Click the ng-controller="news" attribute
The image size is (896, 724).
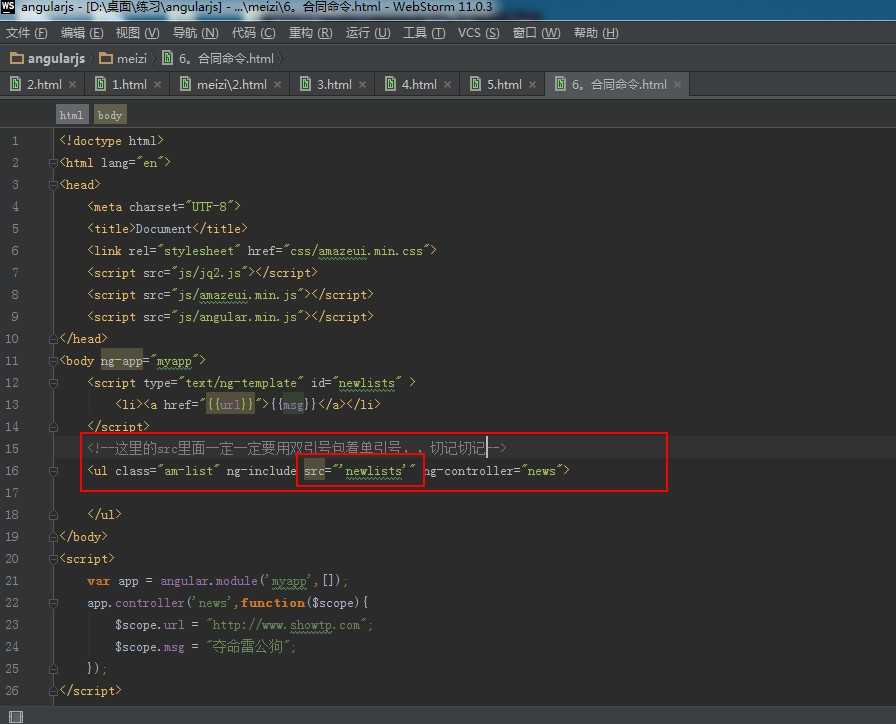pyautogui.click(x=493, y=471)
